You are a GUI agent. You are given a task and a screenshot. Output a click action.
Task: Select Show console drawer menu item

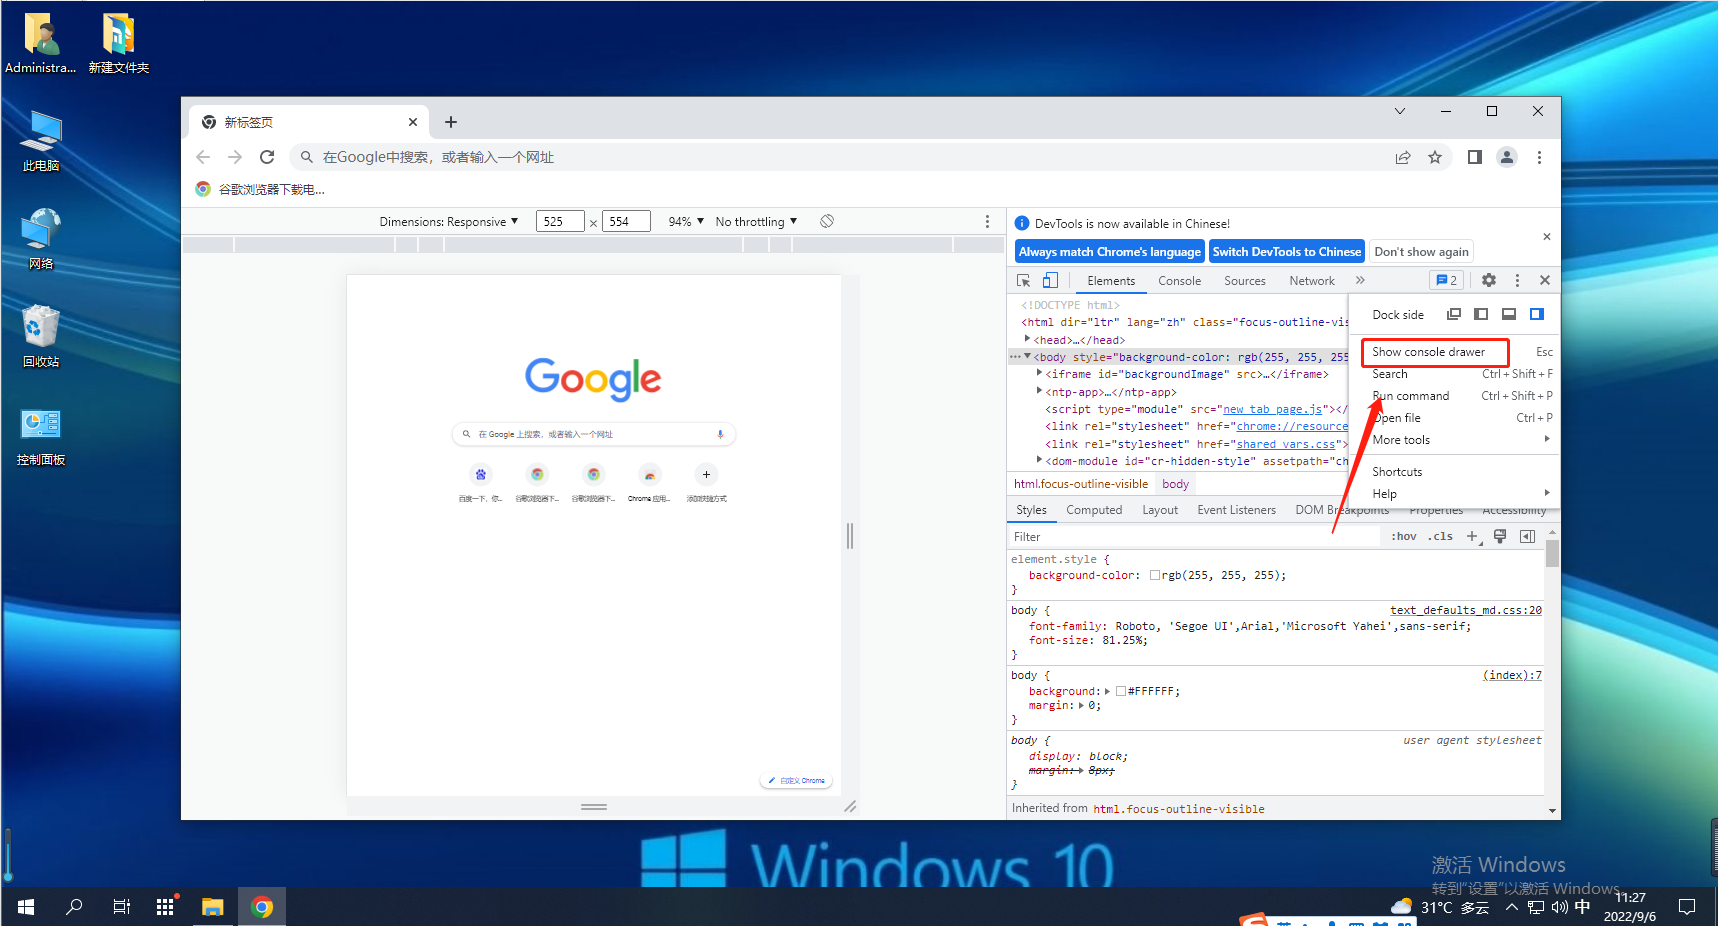coord(1428,352)
